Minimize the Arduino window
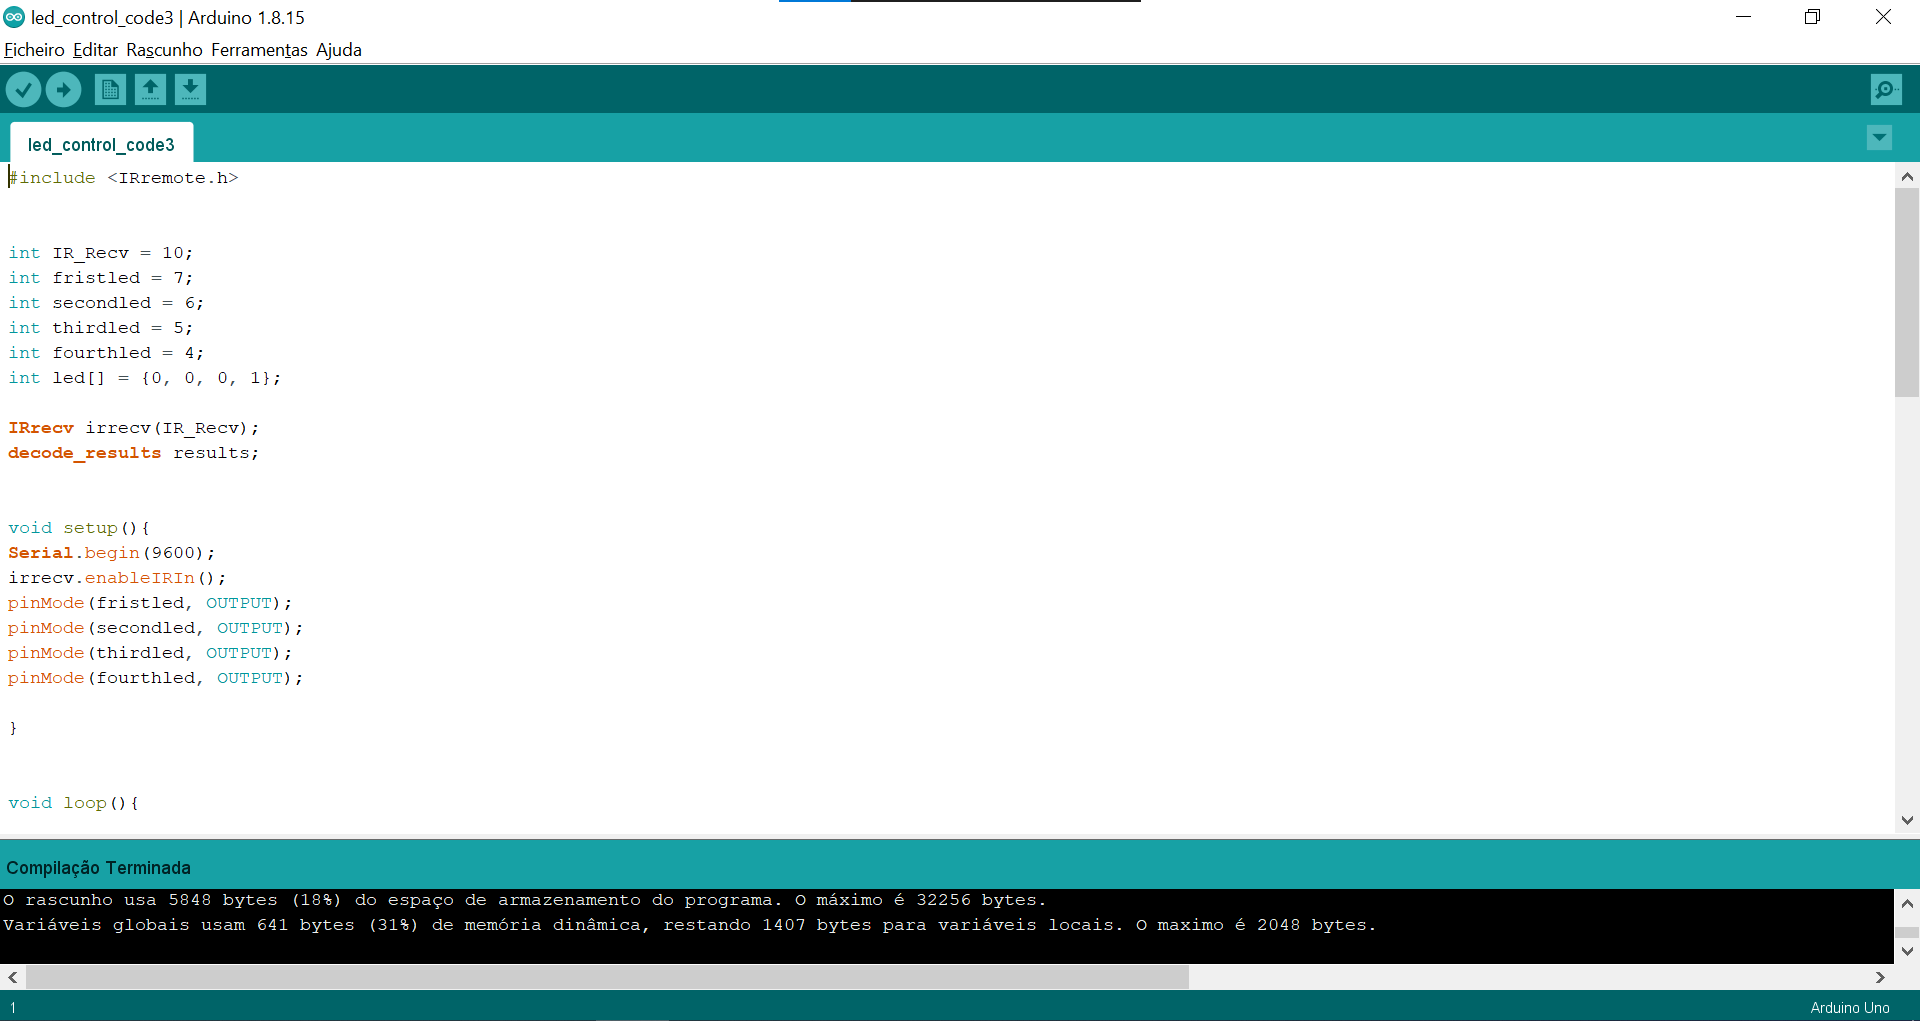The image size is (1920, 1021). coord(1743,17)
